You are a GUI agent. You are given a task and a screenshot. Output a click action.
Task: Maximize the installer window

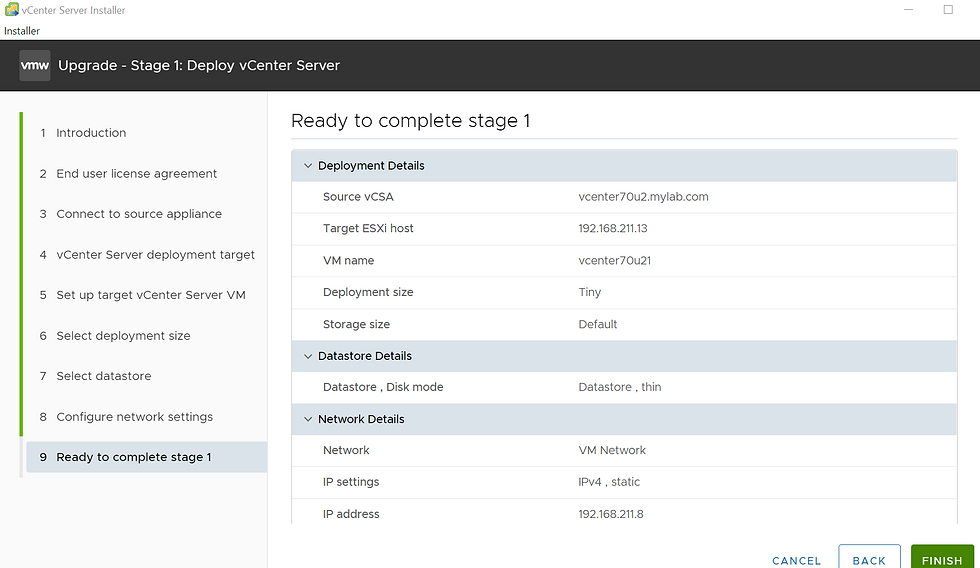[948, 9]
